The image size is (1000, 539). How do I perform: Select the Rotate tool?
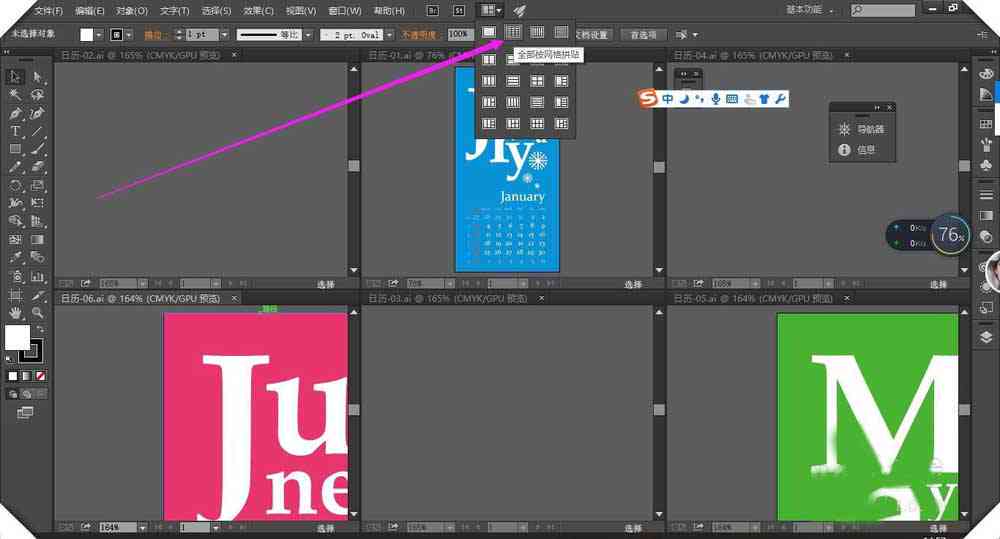(x=15, y=186)
